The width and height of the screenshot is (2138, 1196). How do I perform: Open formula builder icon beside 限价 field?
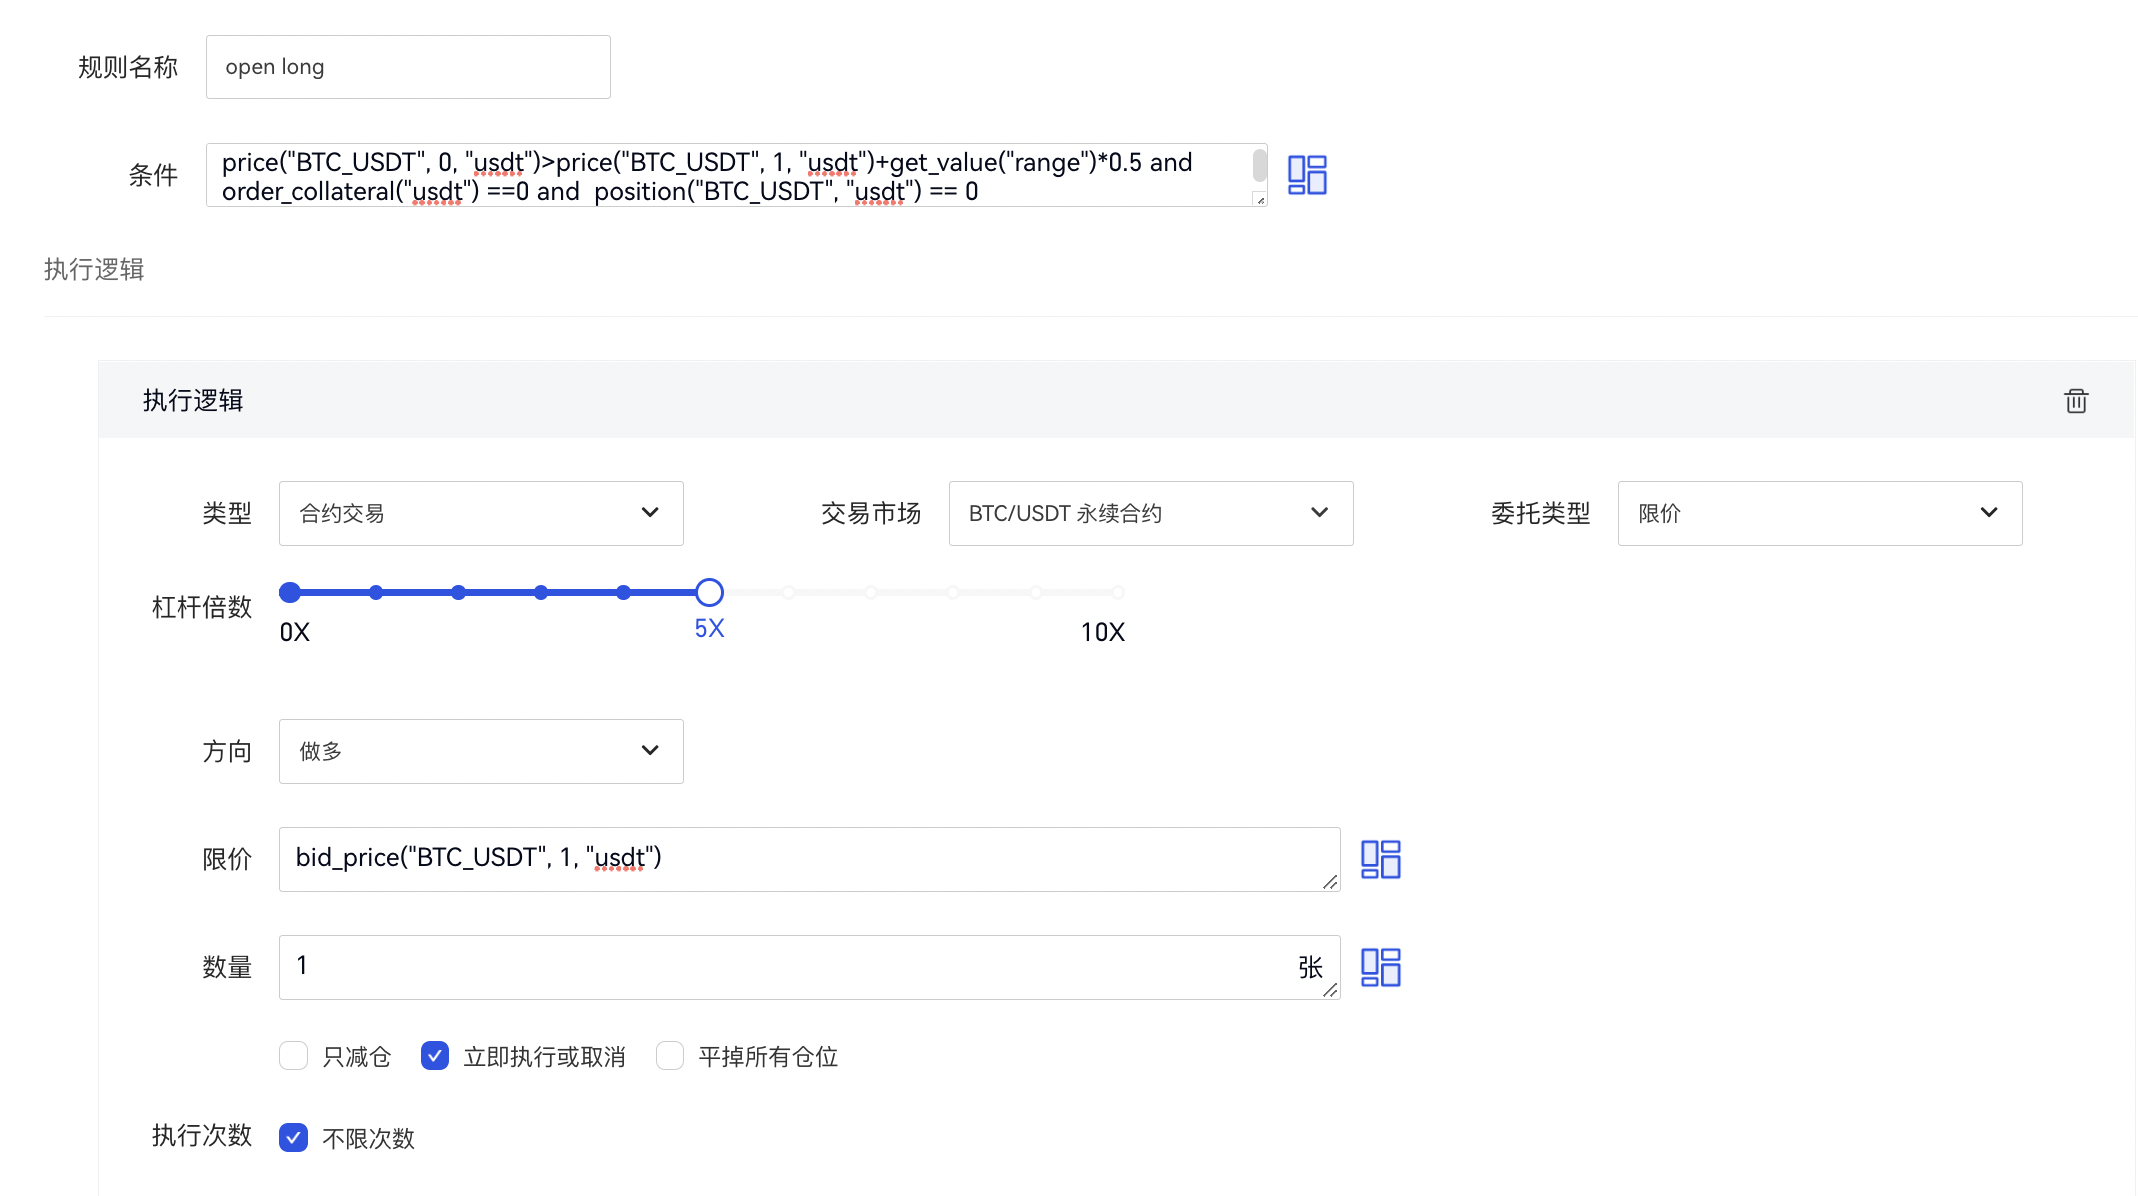pyautogui.click(x=1380, y=859)
